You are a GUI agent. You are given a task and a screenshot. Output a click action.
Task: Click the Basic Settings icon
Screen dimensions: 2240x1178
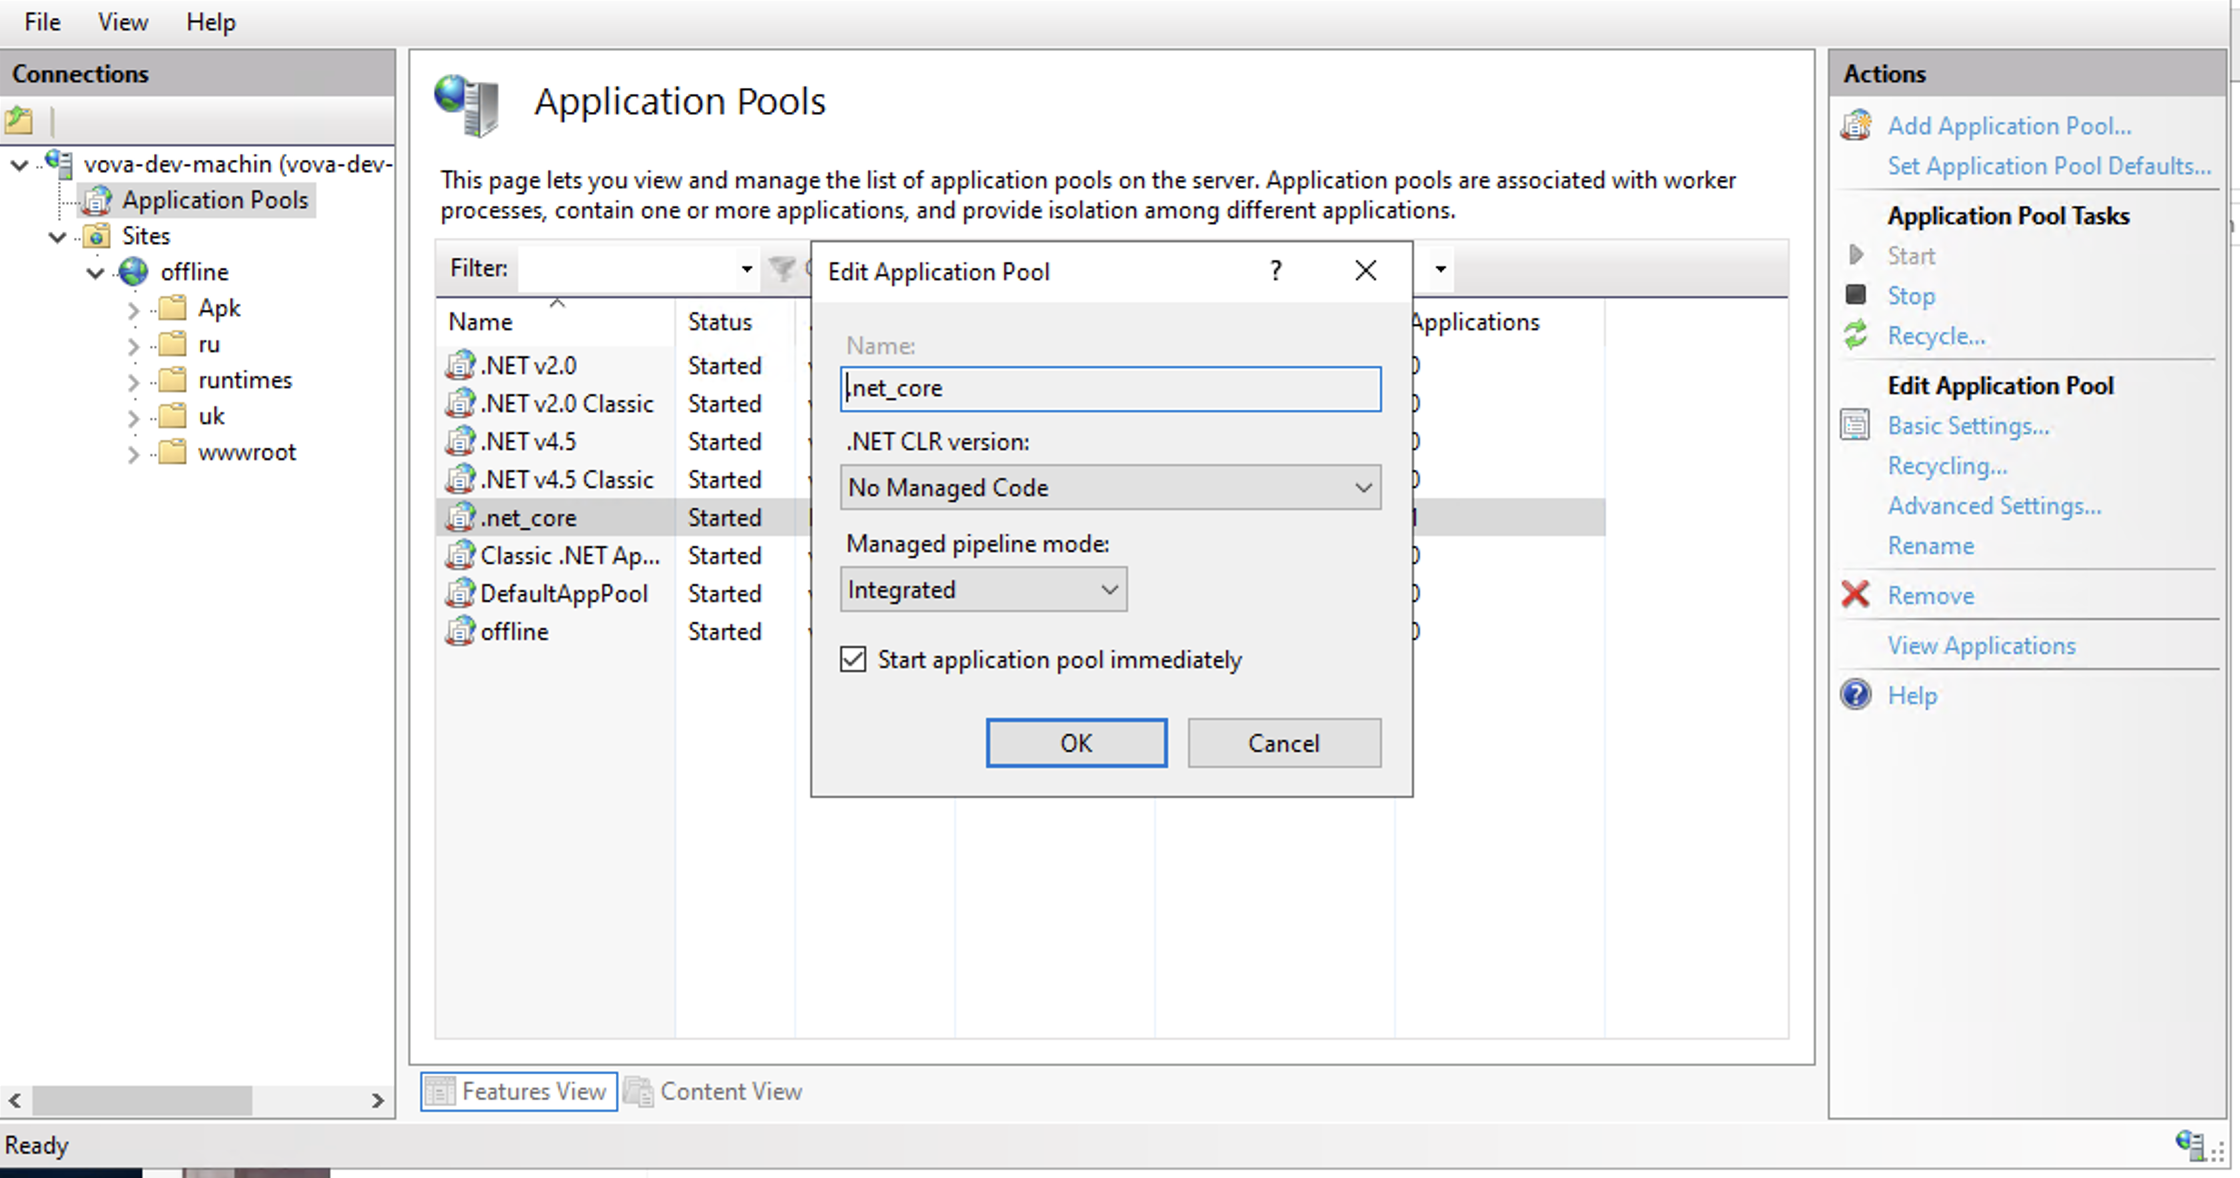click(1856, 426)
